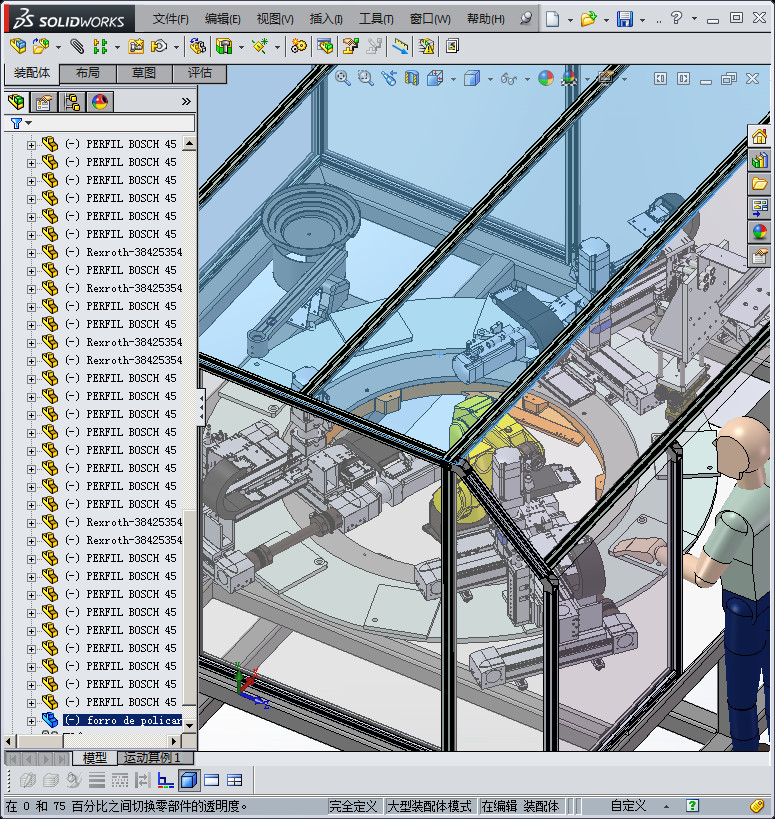Toggle the two-pane horizontal viewport layout button
This screenshot has width=775, height=819.
[x=212, y=780]
